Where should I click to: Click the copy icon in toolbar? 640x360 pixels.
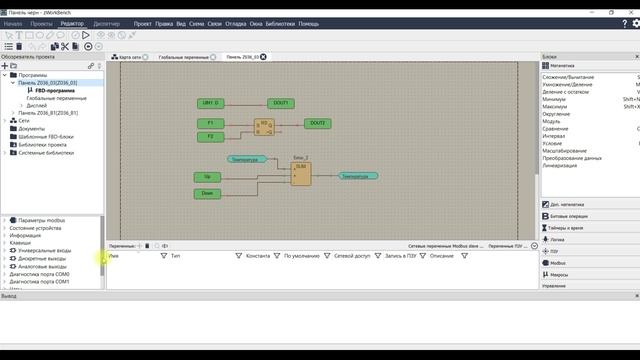54,47
